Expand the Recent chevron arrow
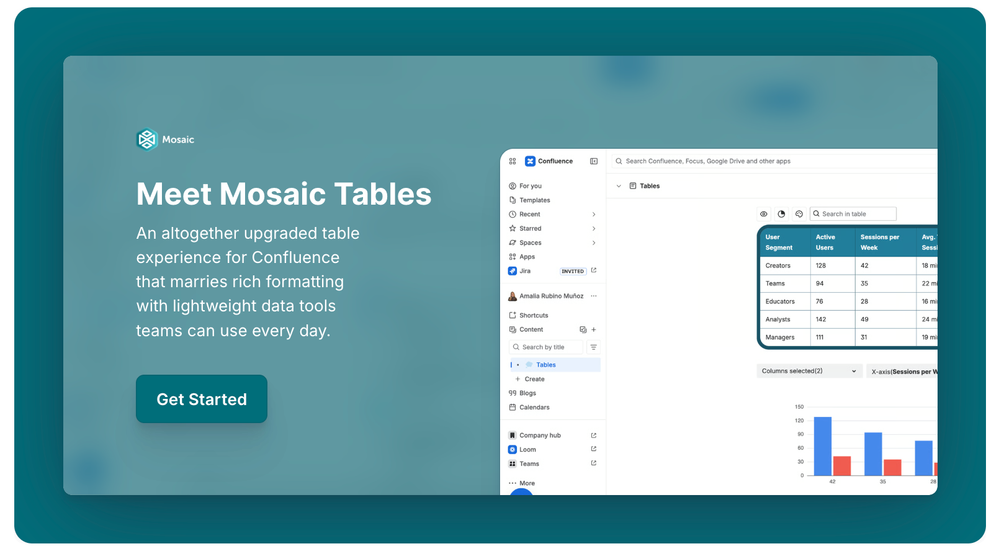The height and width of the screenshot is (557, 999). tap(594, 214)
